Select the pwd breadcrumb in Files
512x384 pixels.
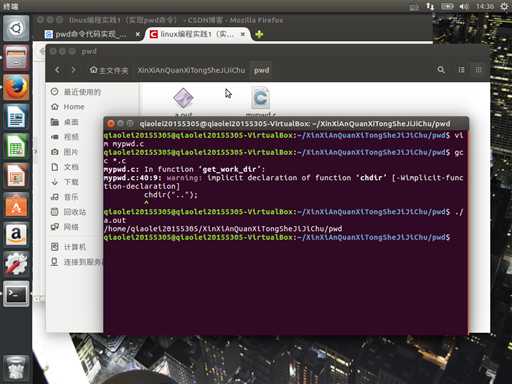262,70
